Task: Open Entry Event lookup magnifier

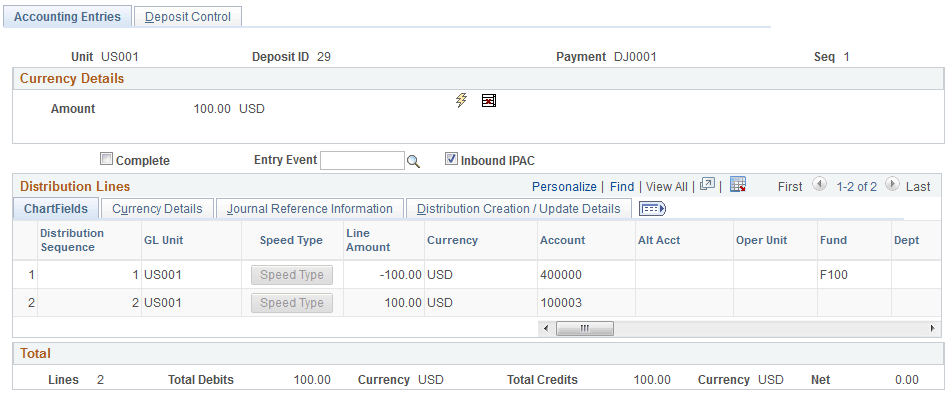Action: 413,161
